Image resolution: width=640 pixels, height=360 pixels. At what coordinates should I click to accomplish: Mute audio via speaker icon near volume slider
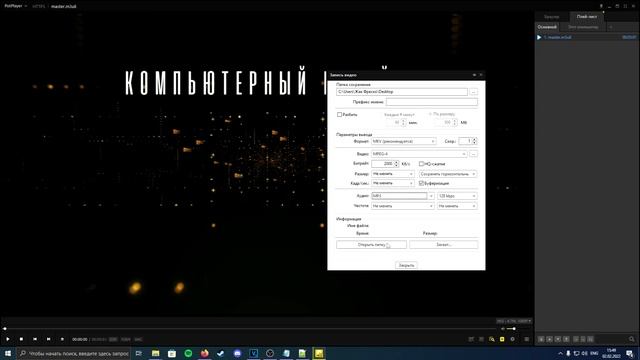(502, 329)
